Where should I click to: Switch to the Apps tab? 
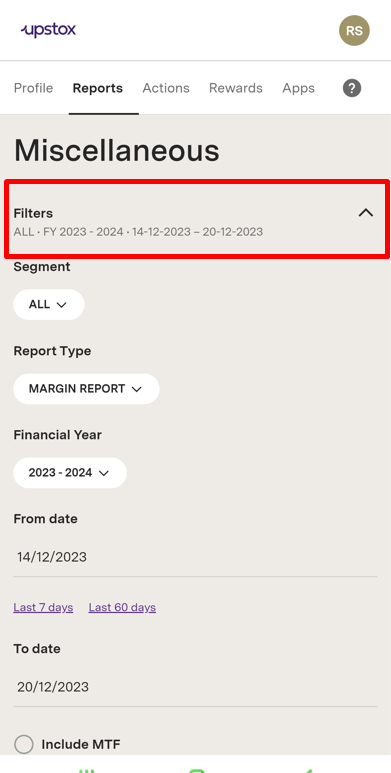pos(298,88)
